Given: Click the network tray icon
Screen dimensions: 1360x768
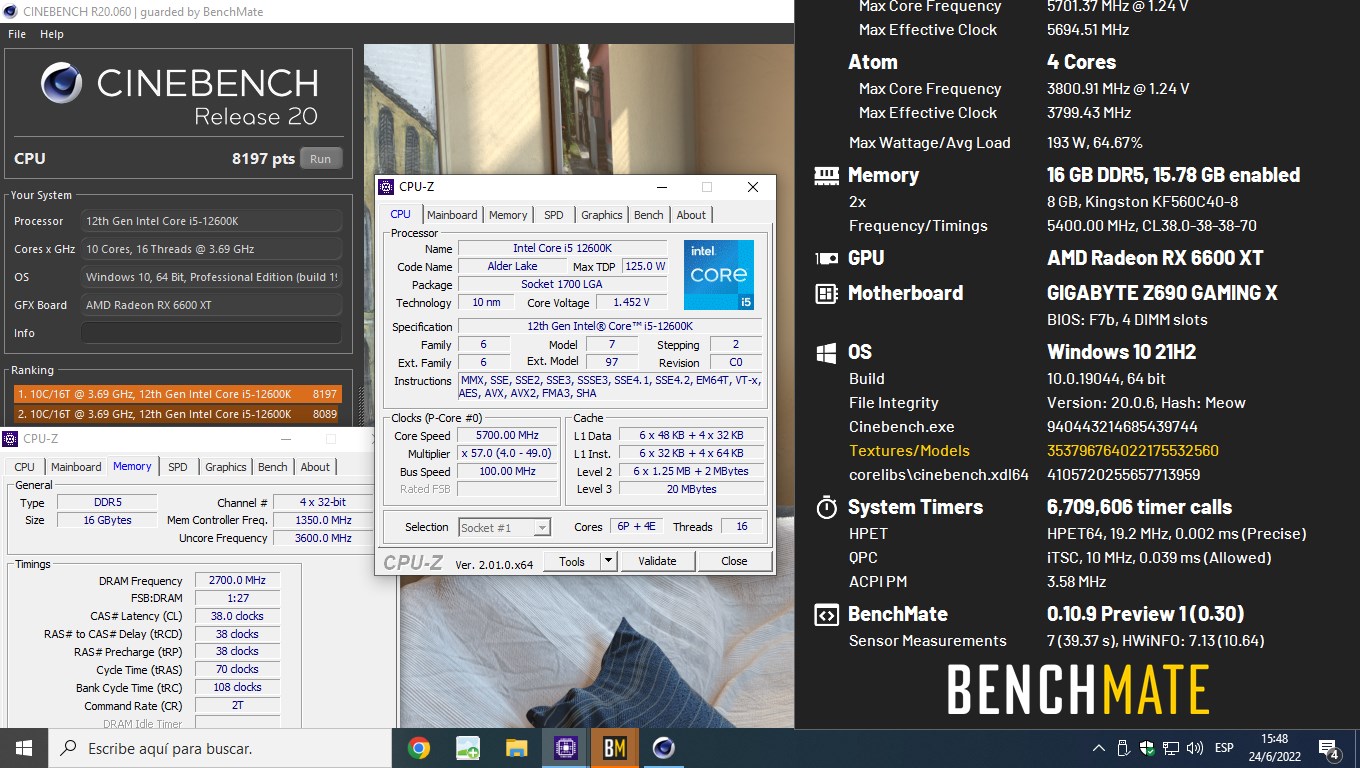Looking at the screenshot, I should click(x=1170, y=748).
